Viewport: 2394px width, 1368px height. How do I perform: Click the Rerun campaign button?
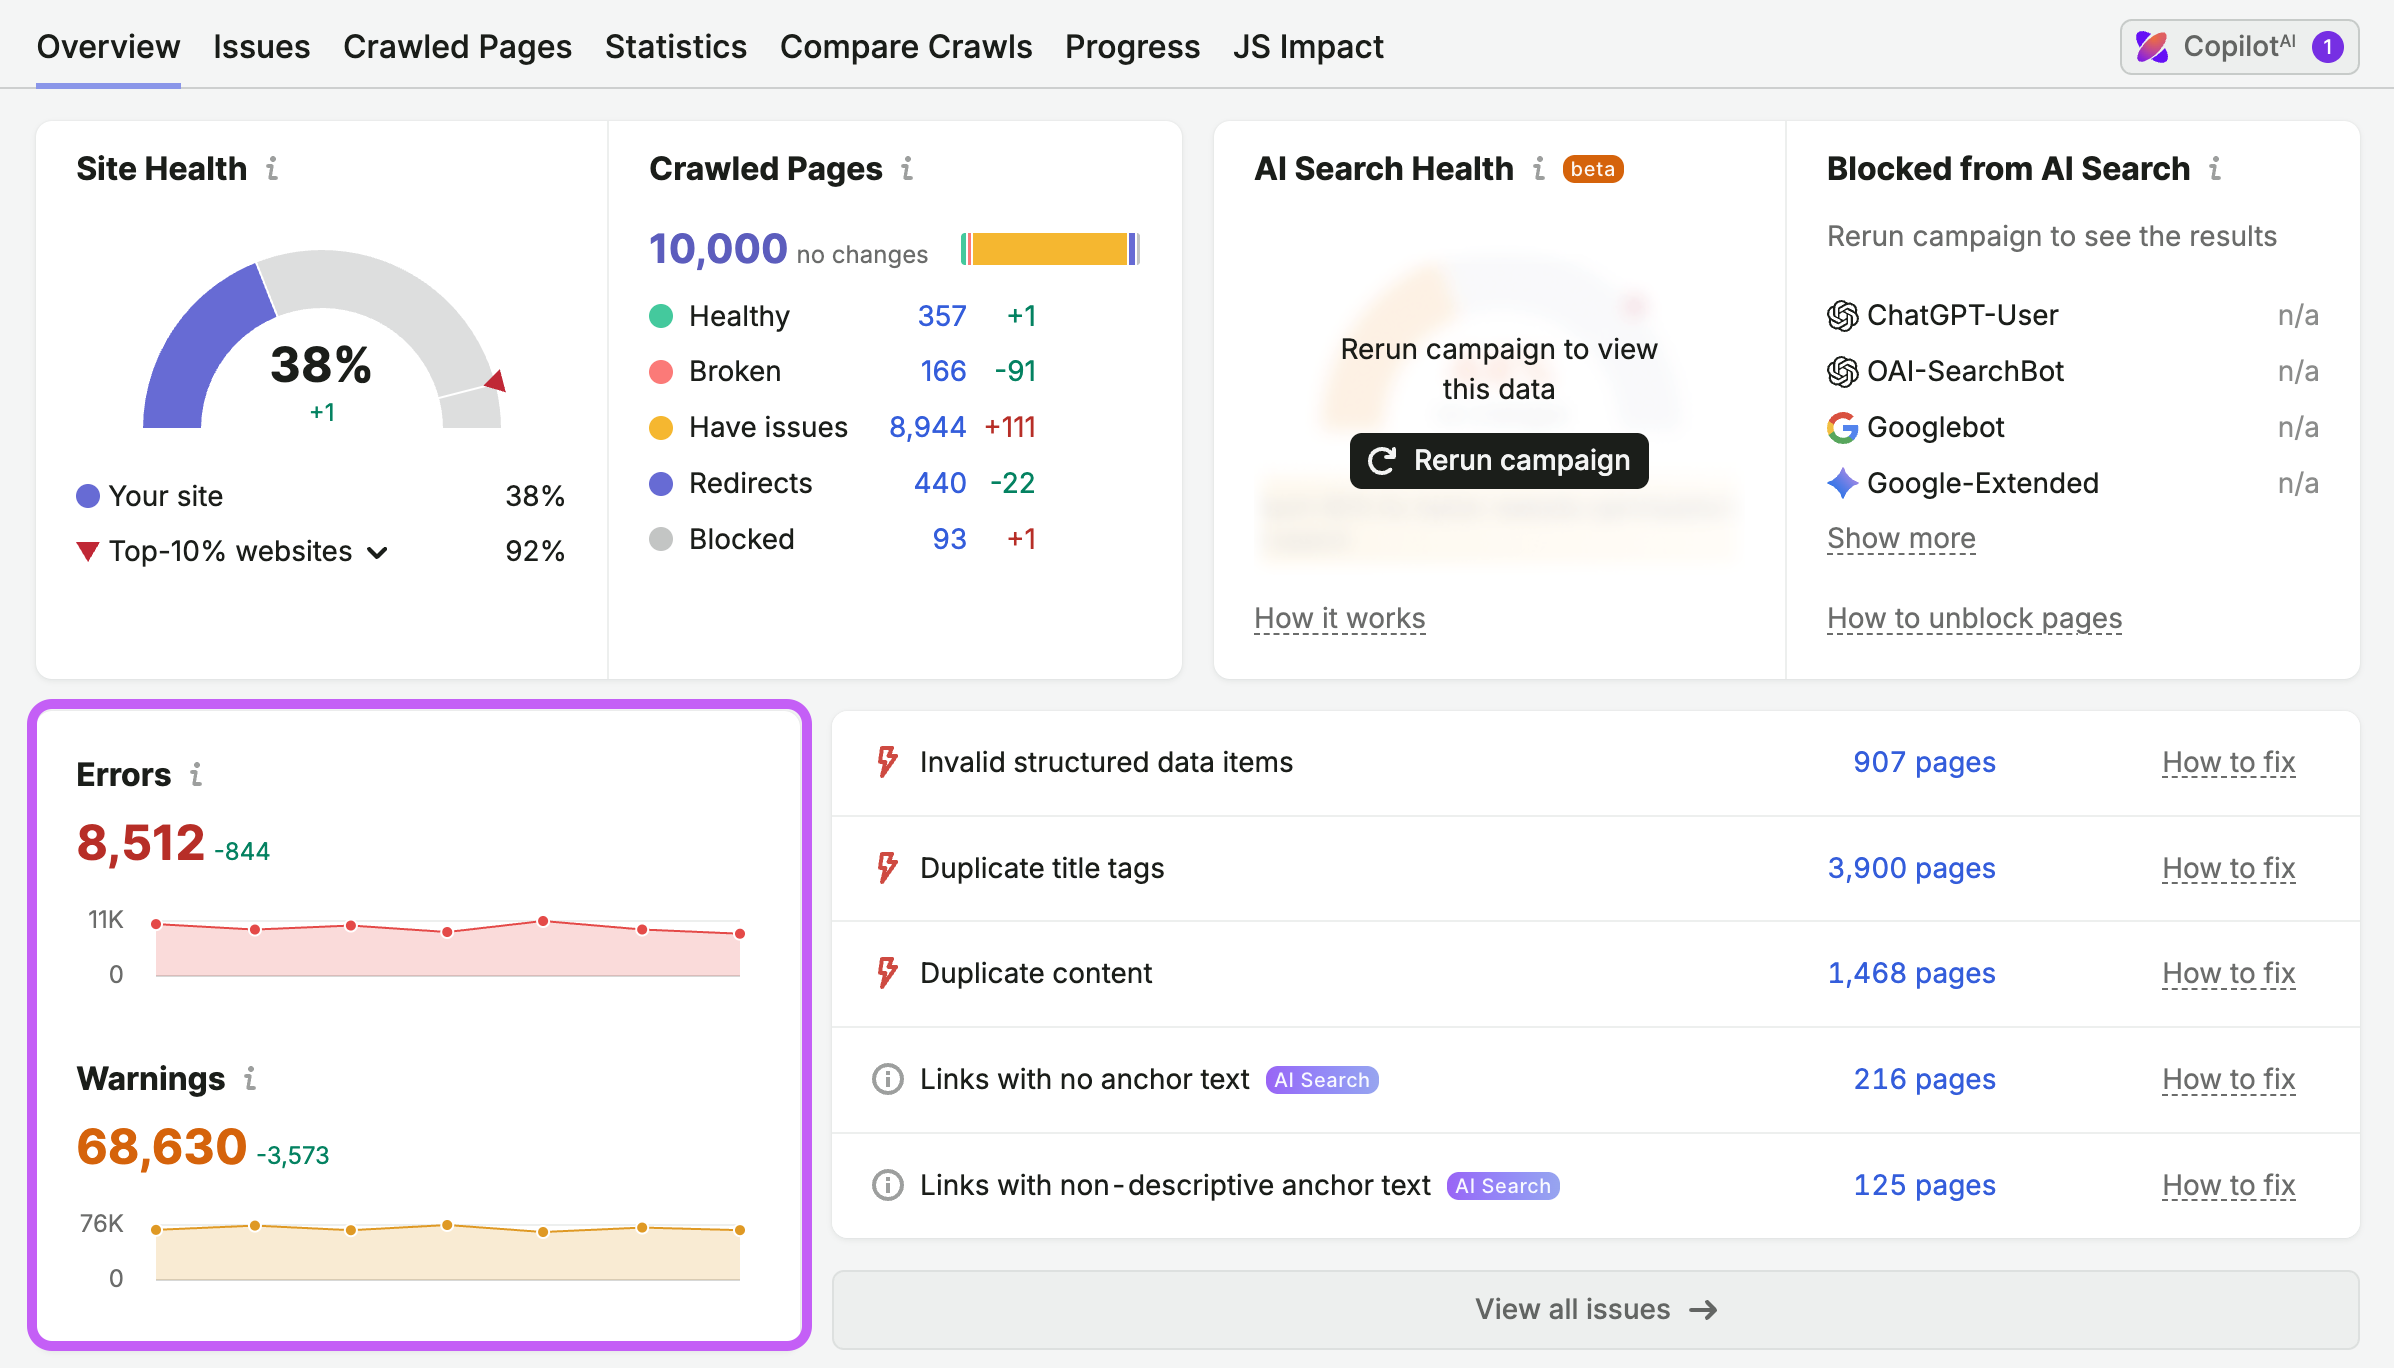click(1499, 461)
